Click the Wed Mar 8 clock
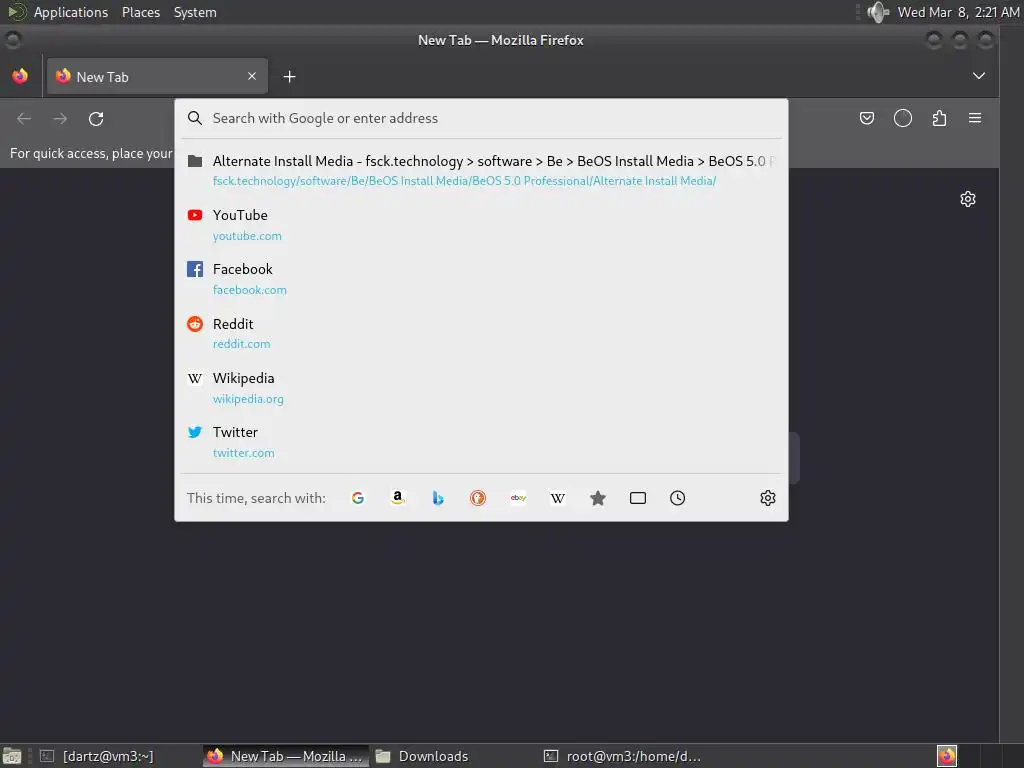This screenshot has width=1024, height=768. 957,12
